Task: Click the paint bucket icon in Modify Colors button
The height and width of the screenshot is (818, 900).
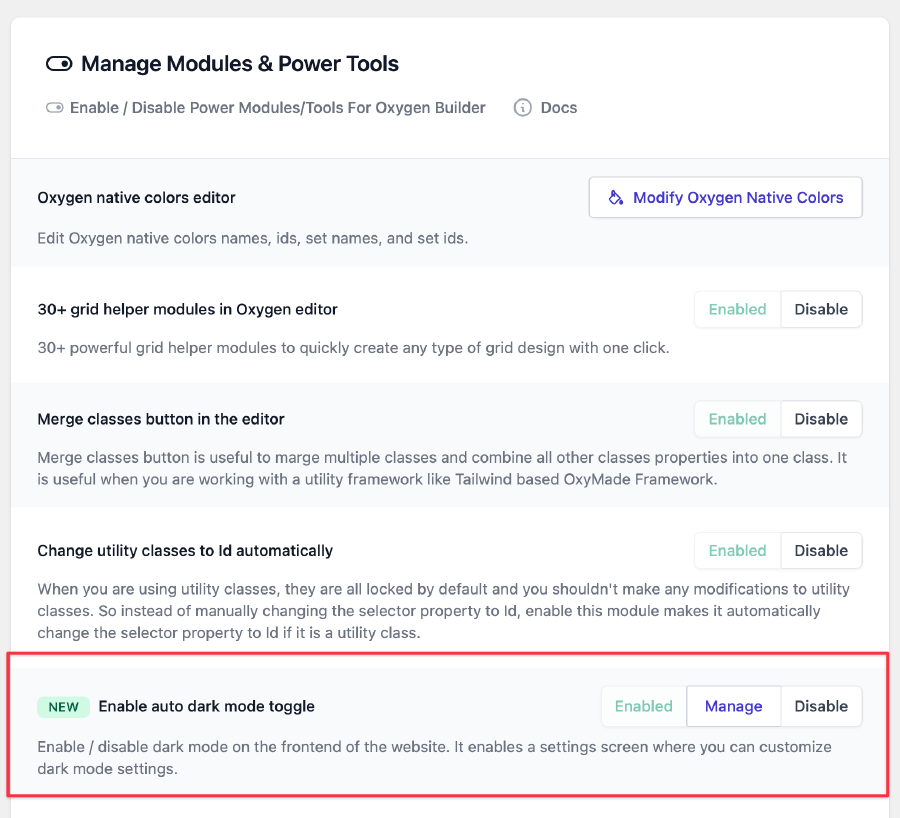Action: tap(615, 197)
